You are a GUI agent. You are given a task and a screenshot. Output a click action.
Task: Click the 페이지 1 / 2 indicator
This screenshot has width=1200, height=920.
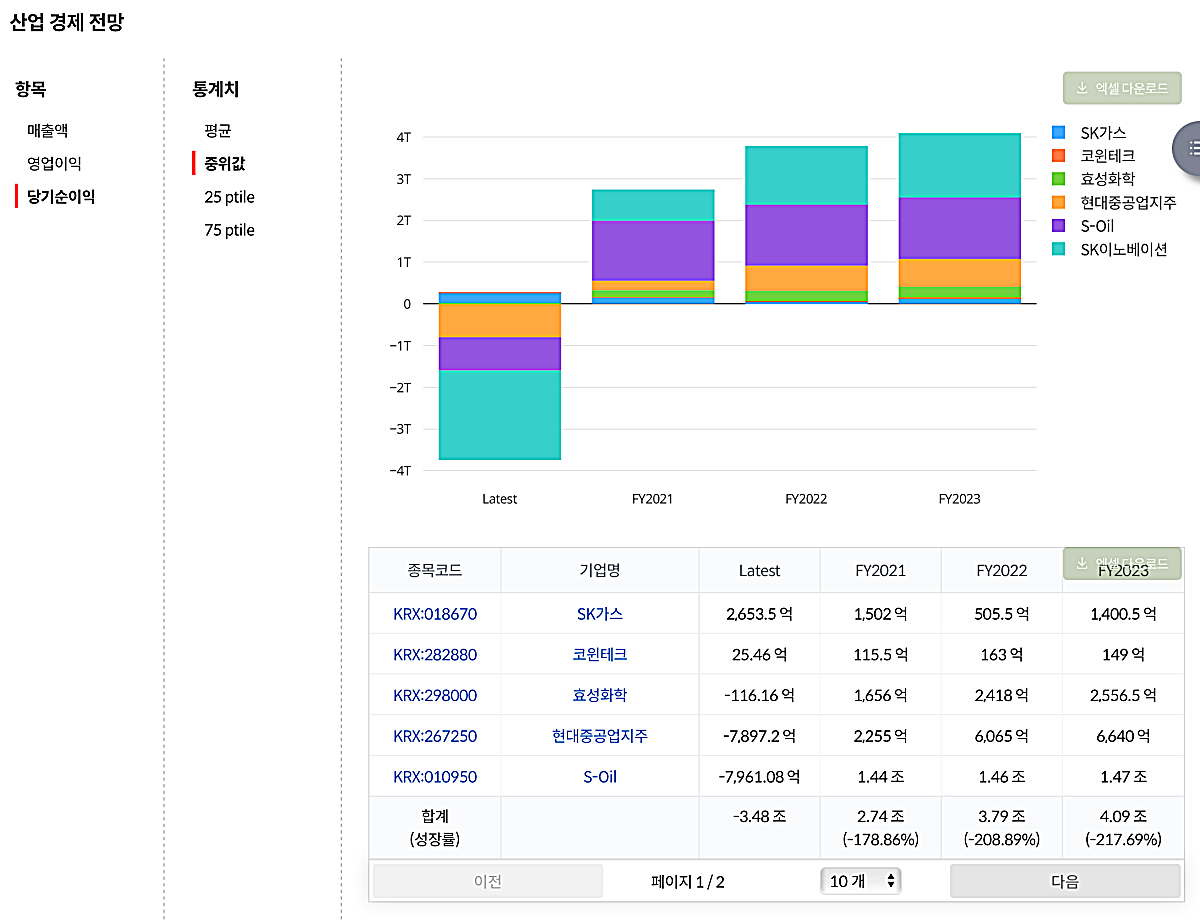pyautogui.click(x=687, y=881)
